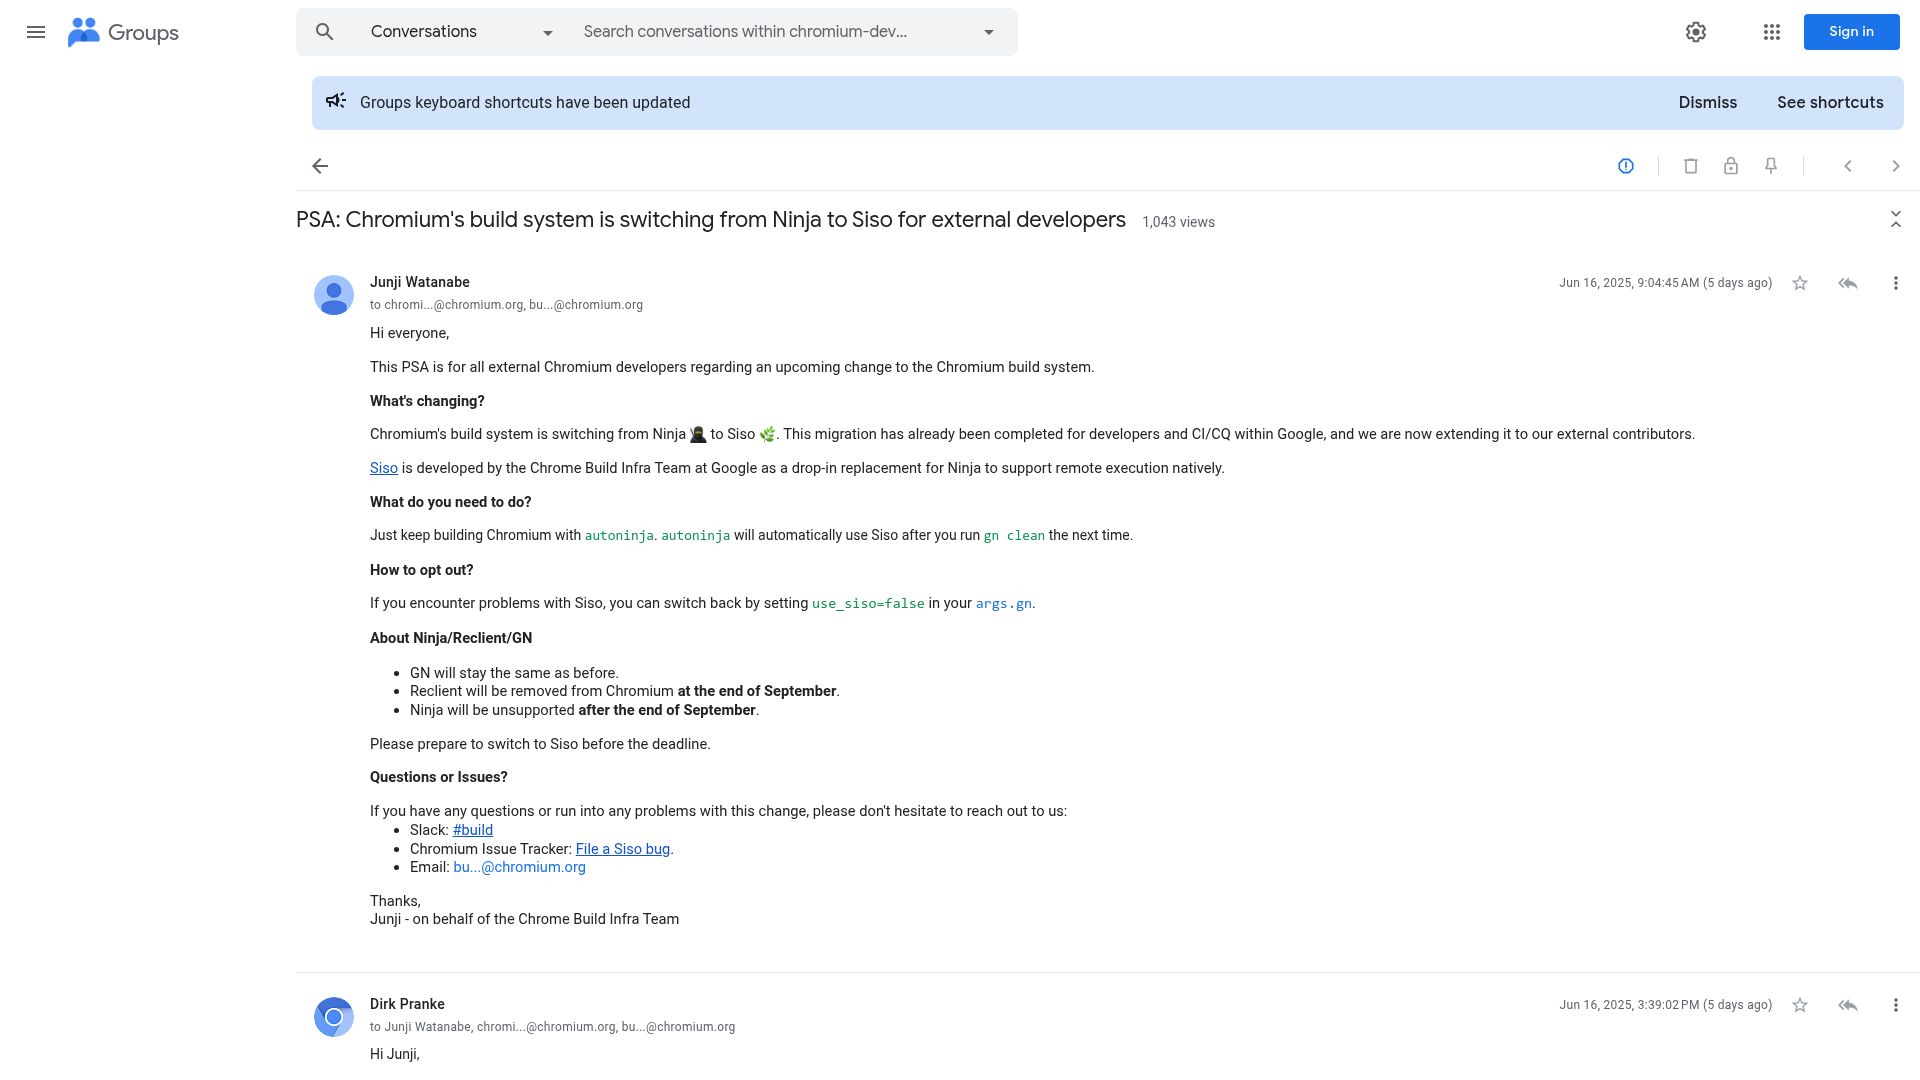Open more options on Junji Watanabe's message
1920x1080 pixels.
pos(1896,283)
